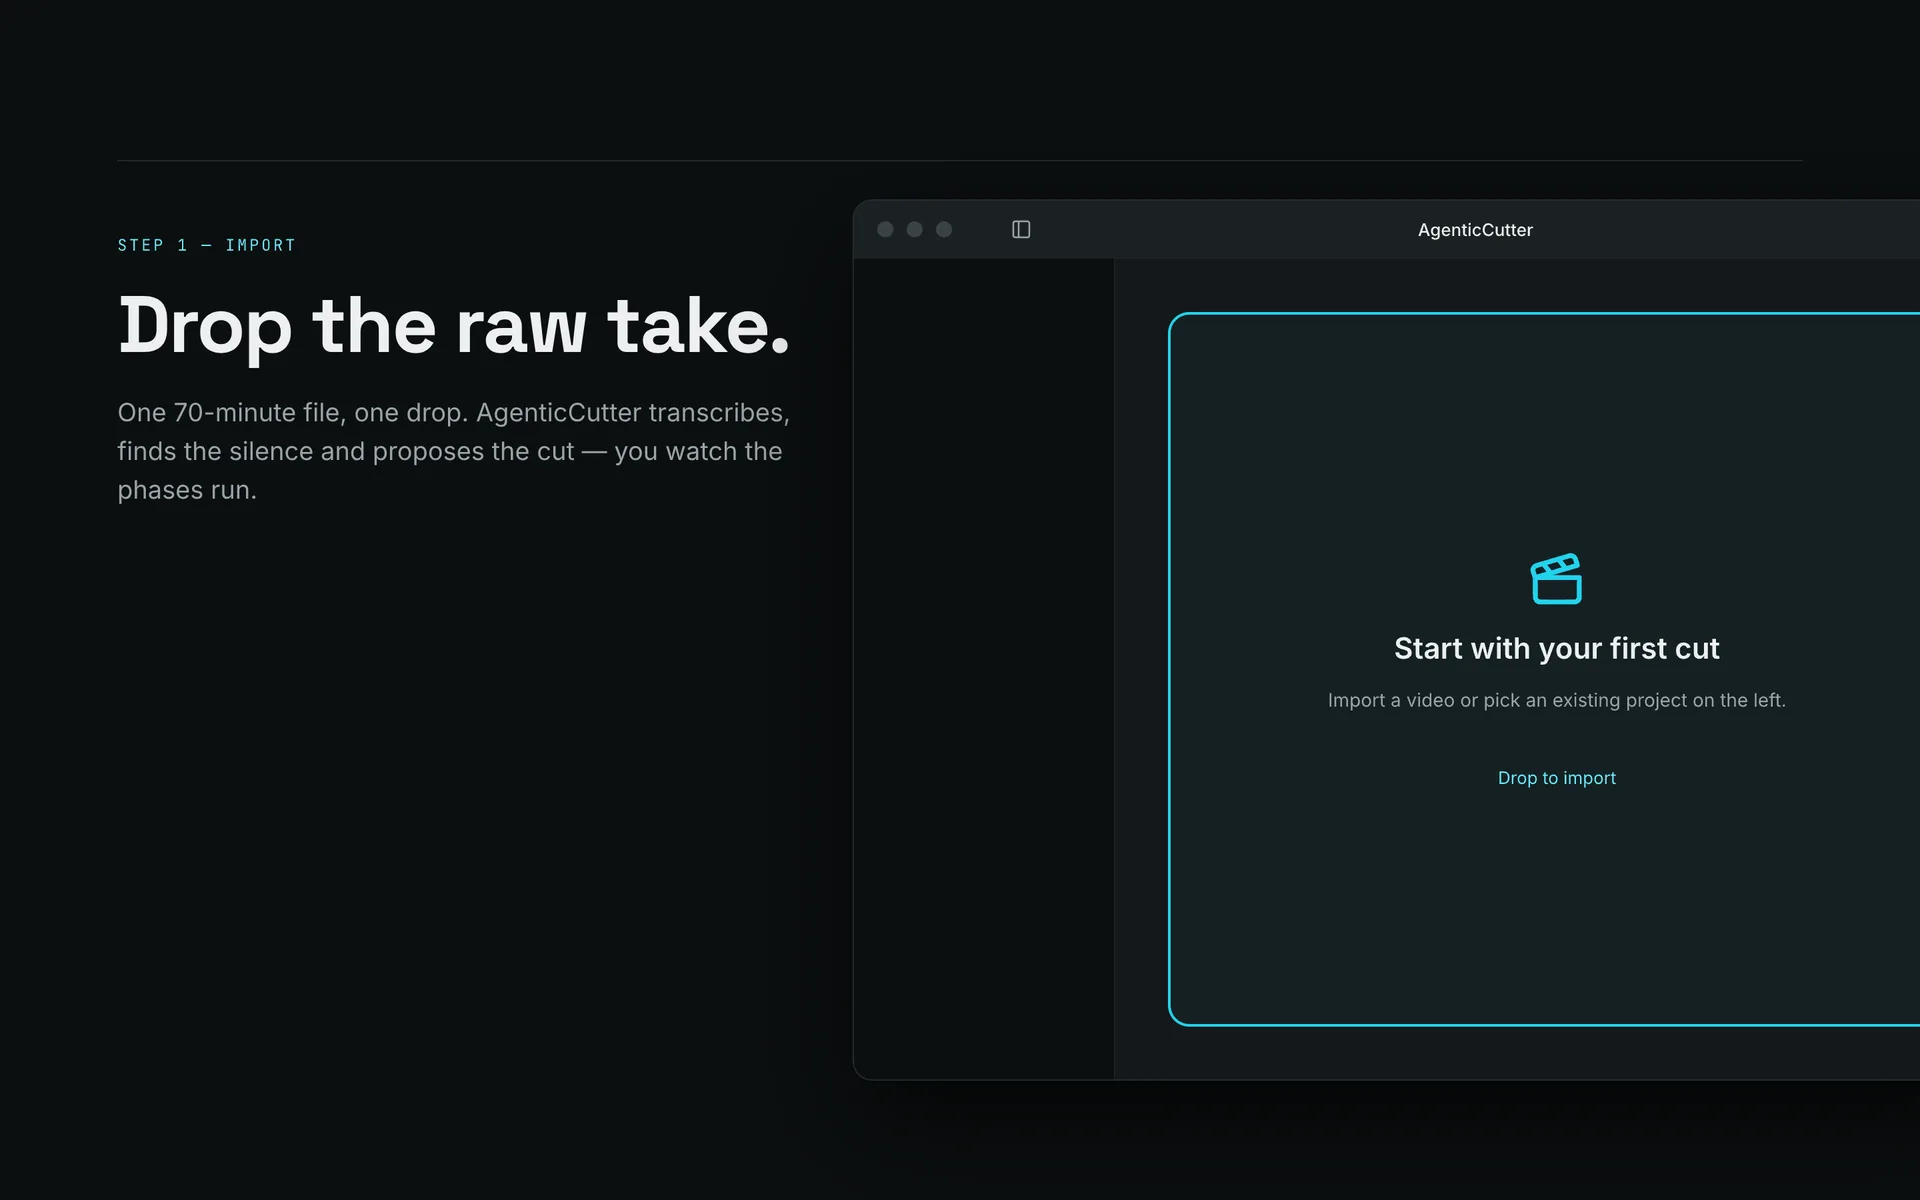Click the 'STEP 1 — IMPORT' label
The width and height of the screenshot is (1920, 1200).
[207, 245]
